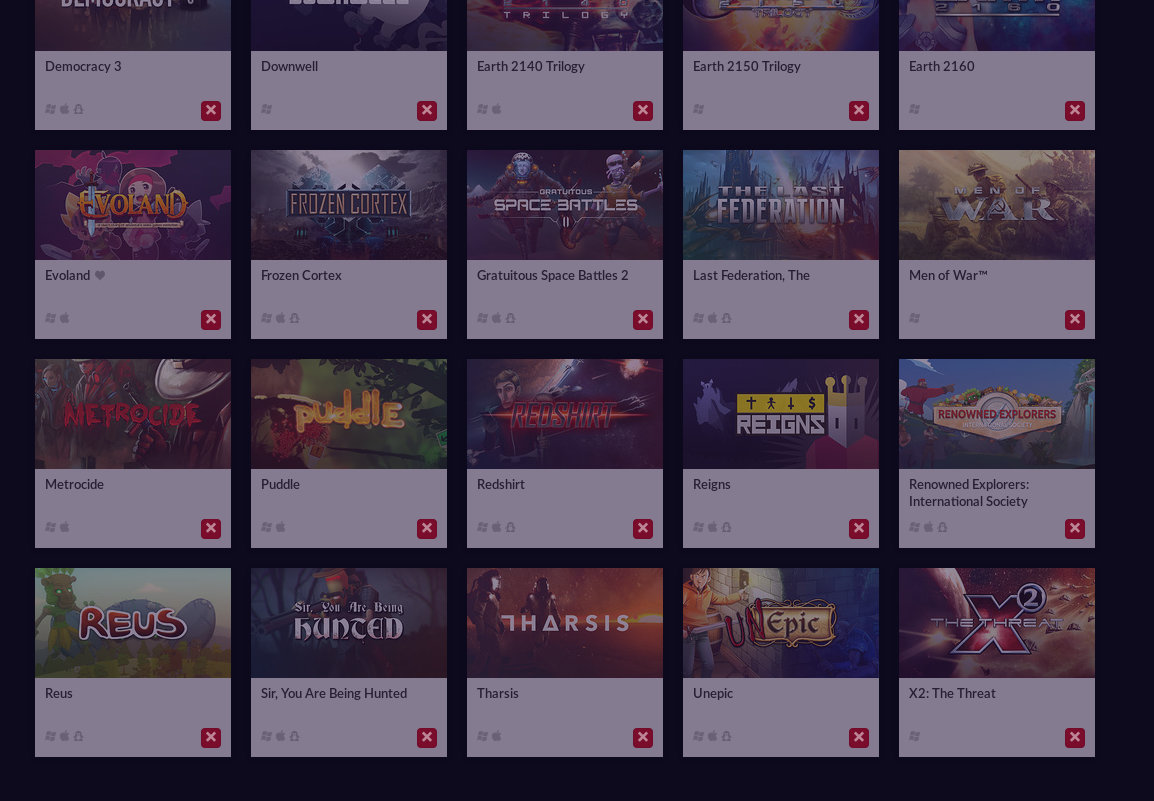The height and width of the screenshot is (801, 1154).
Task: Remove Downwell using the red X button
Action: tap(427, 110)
